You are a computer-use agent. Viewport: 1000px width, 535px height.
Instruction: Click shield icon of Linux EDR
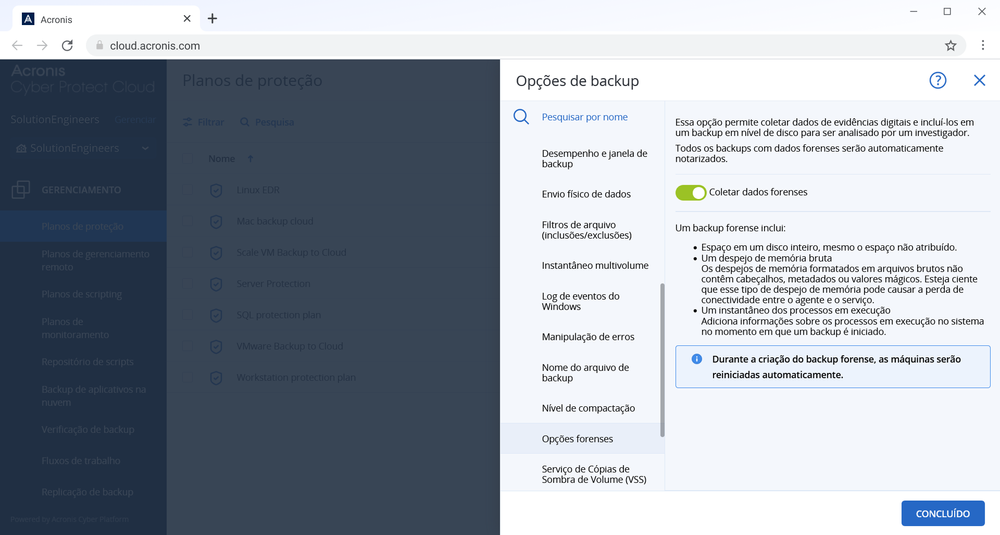point(216,190)
